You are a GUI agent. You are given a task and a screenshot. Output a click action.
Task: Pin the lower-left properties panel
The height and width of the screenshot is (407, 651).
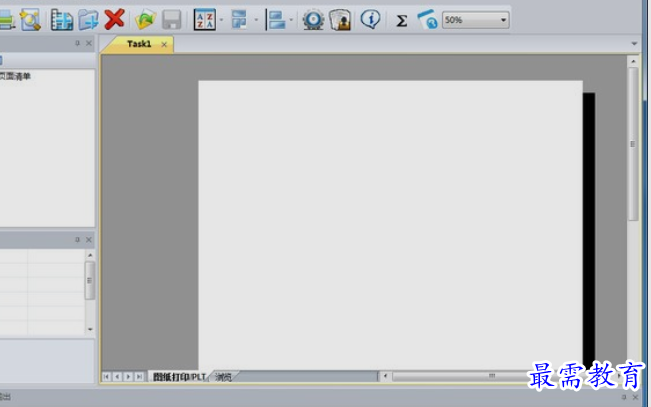[77, 240]
